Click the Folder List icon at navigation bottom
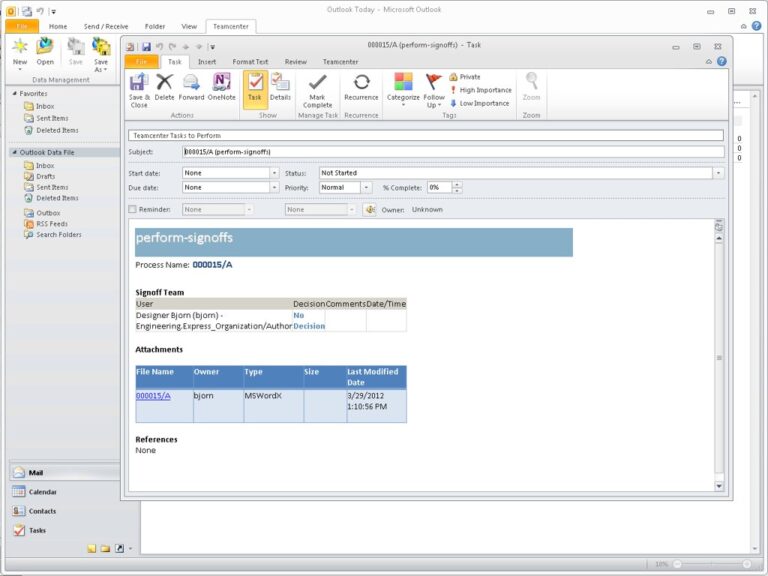The height and width of the screenshot is (576, 768). [105, 549]
